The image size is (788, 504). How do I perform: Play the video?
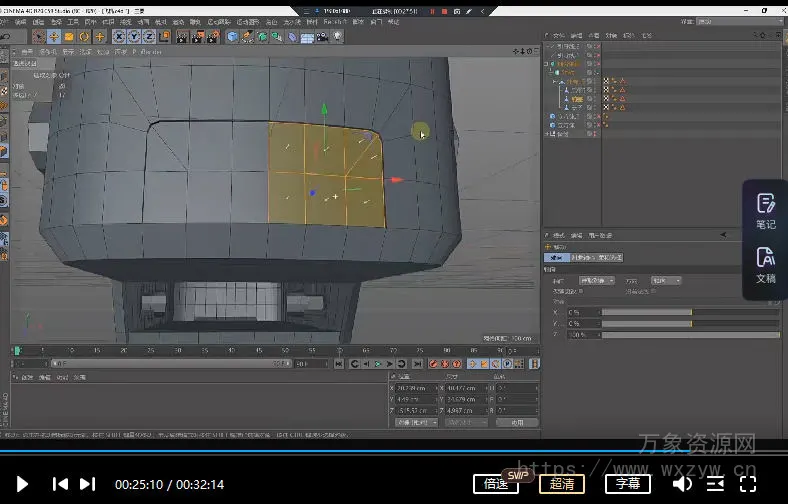click(22, 484)
